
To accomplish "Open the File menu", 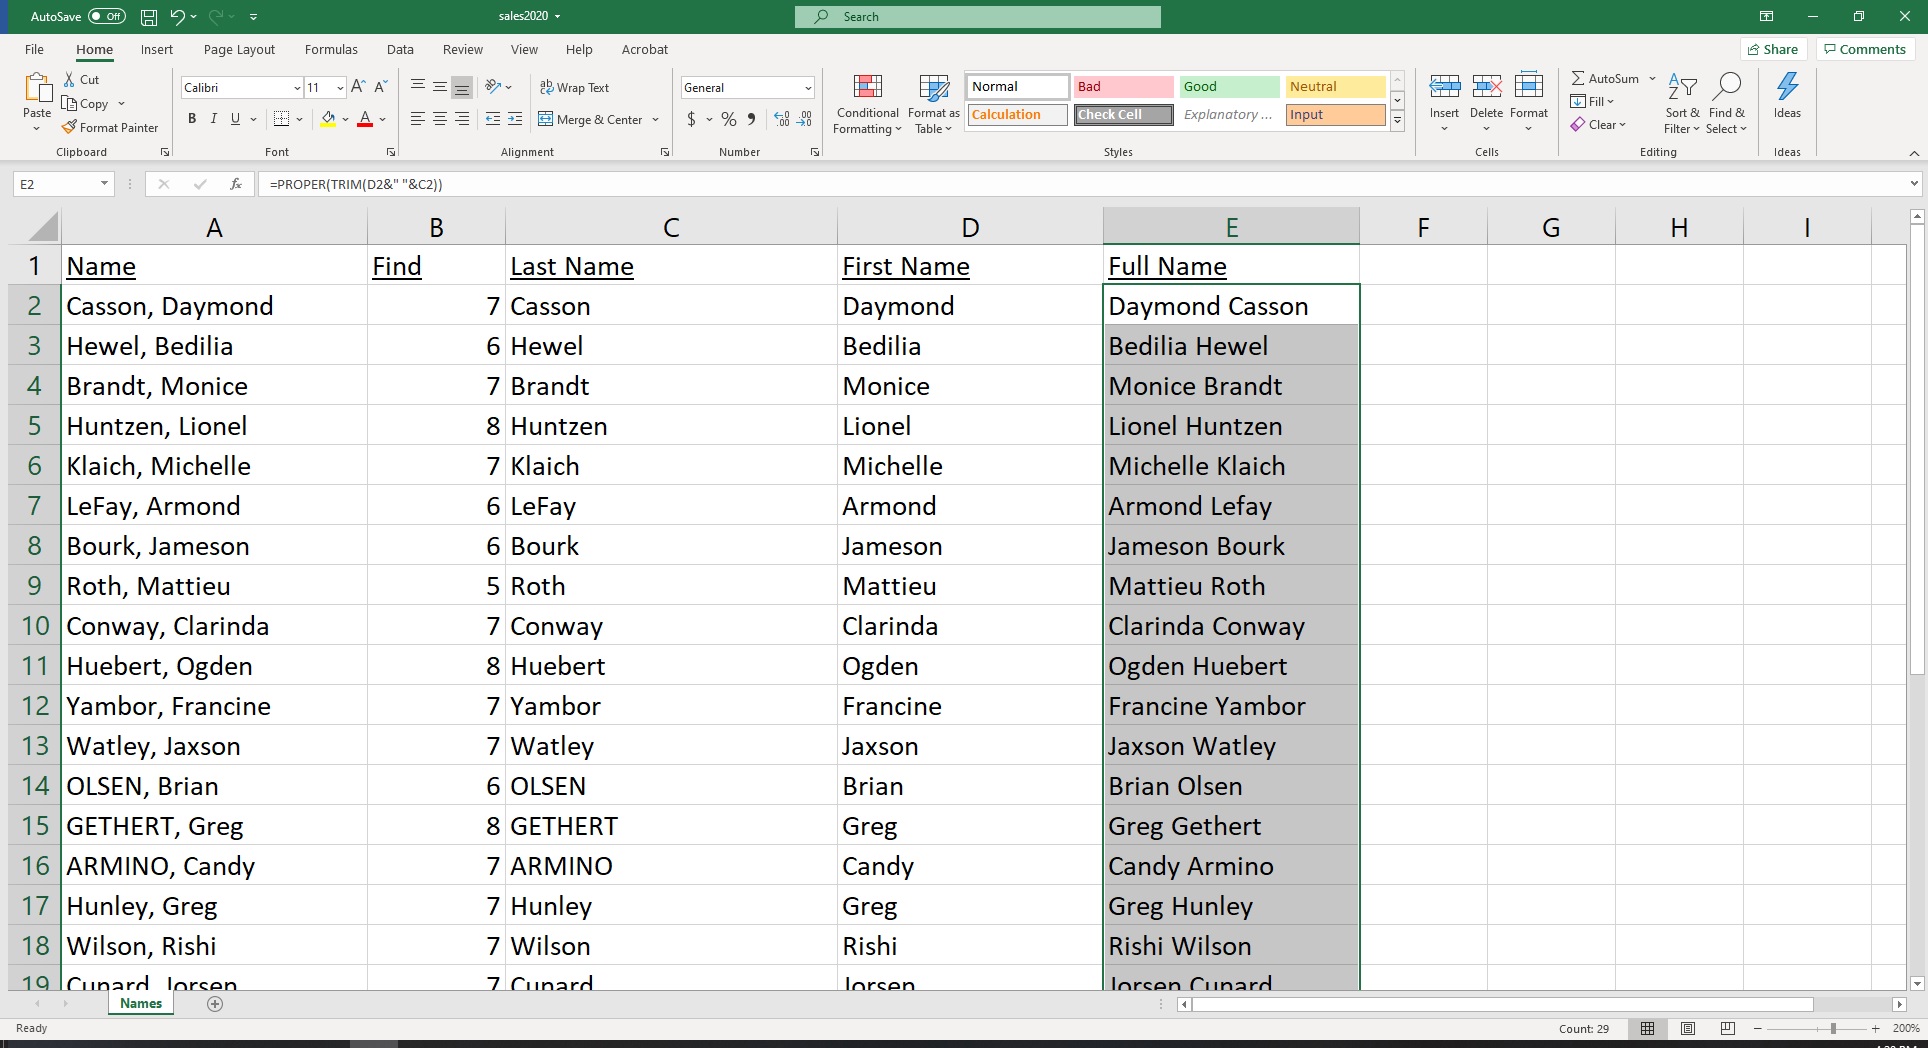I will pyautogui.click(x=34, y=49).
